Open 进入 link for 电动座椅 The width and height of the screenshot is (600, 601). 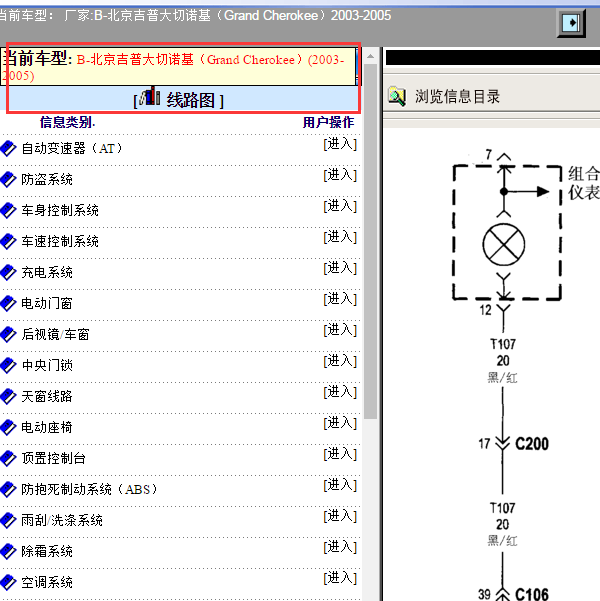click(340, 424)
